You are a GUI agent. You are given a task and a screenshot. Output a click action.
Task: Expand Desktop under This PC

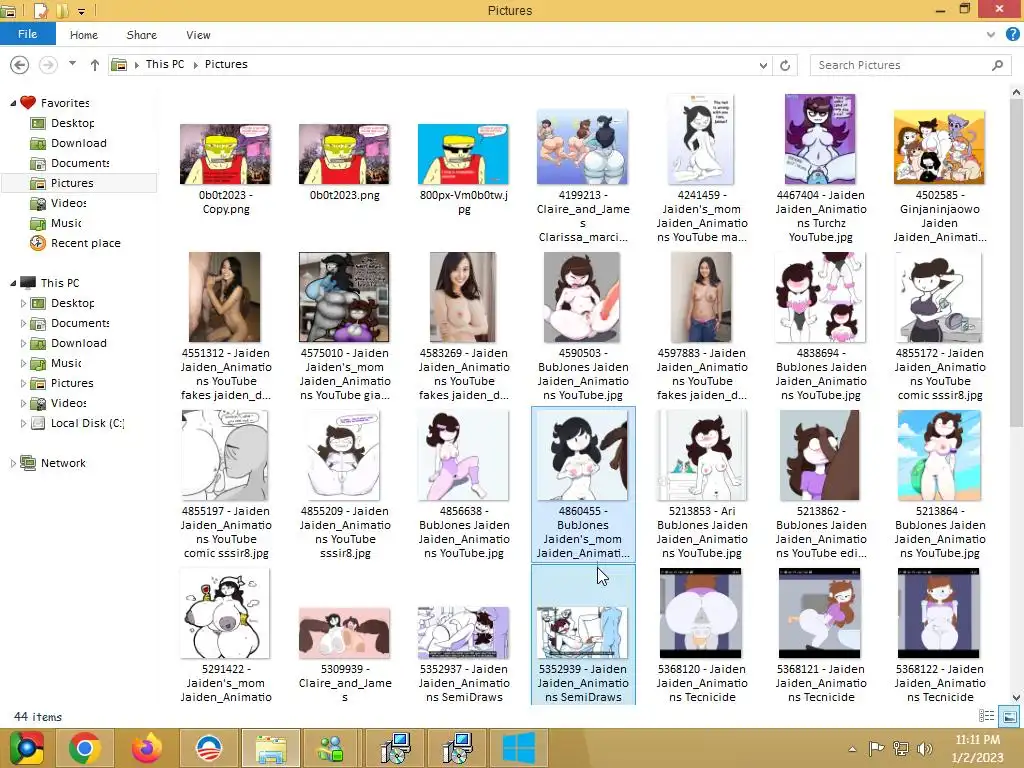[24, 303]
